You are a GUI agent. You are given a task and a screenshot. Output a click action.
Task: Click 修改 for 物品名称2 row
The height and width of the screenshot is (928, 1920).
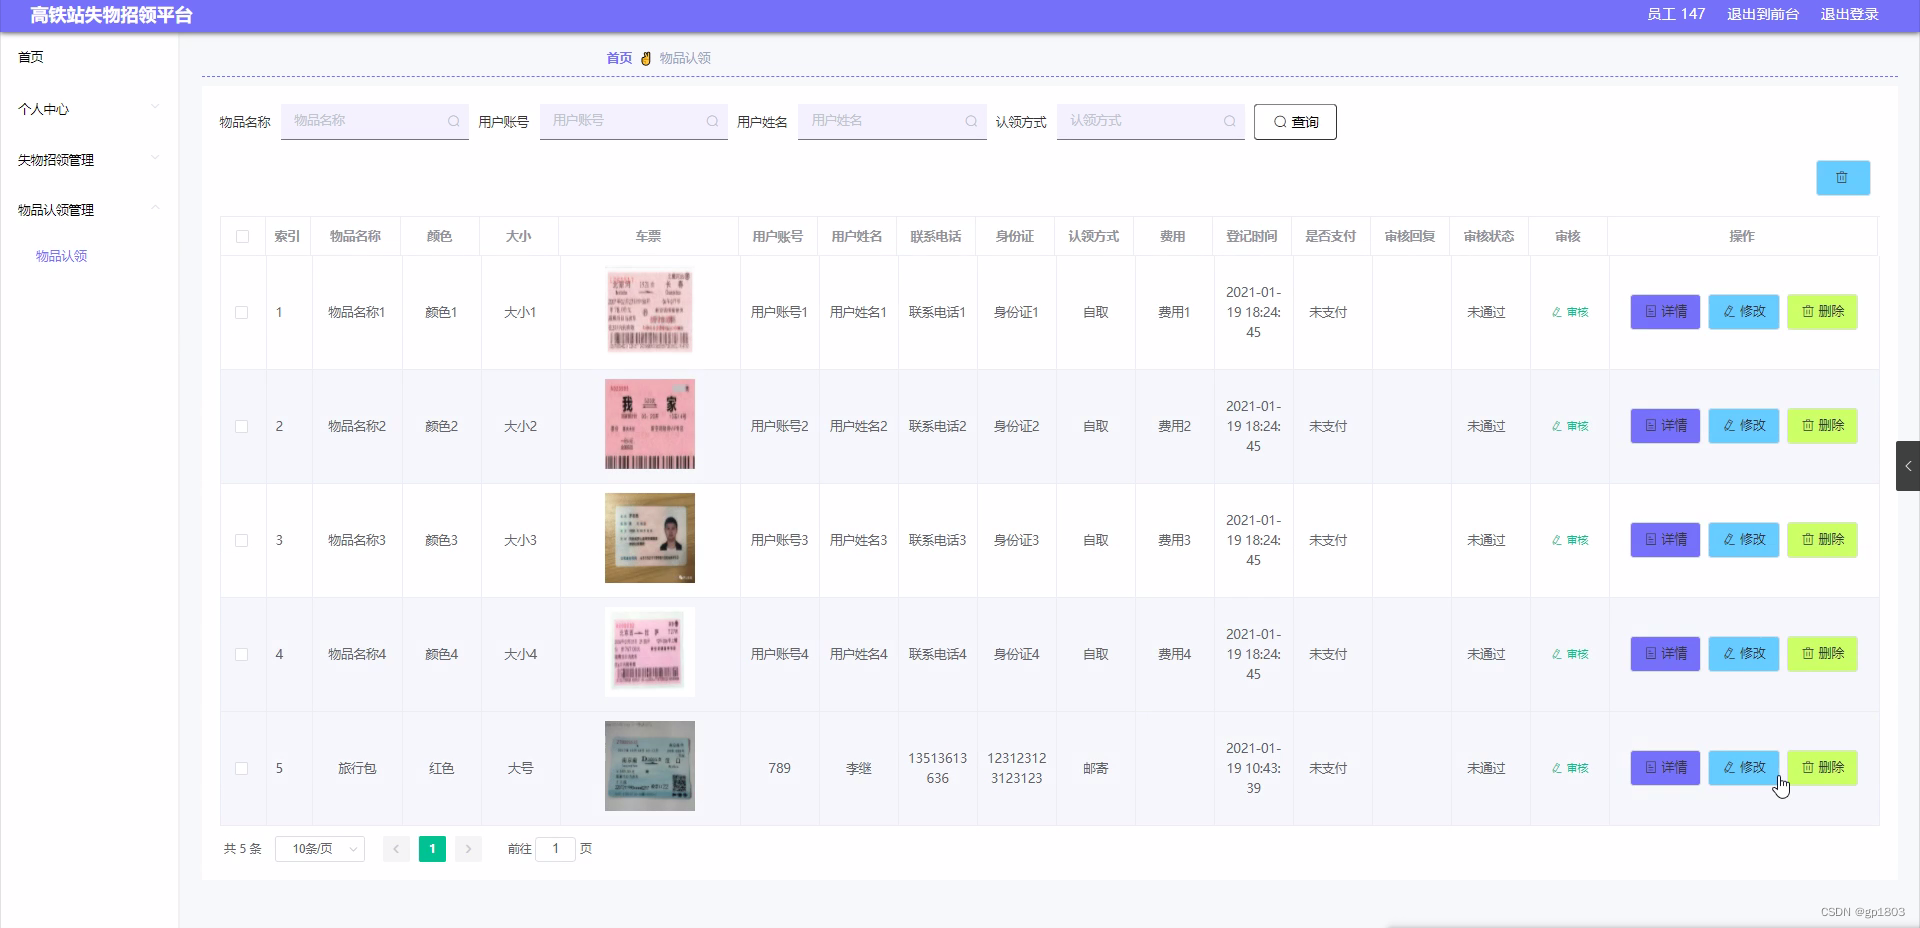[1744, 426]
